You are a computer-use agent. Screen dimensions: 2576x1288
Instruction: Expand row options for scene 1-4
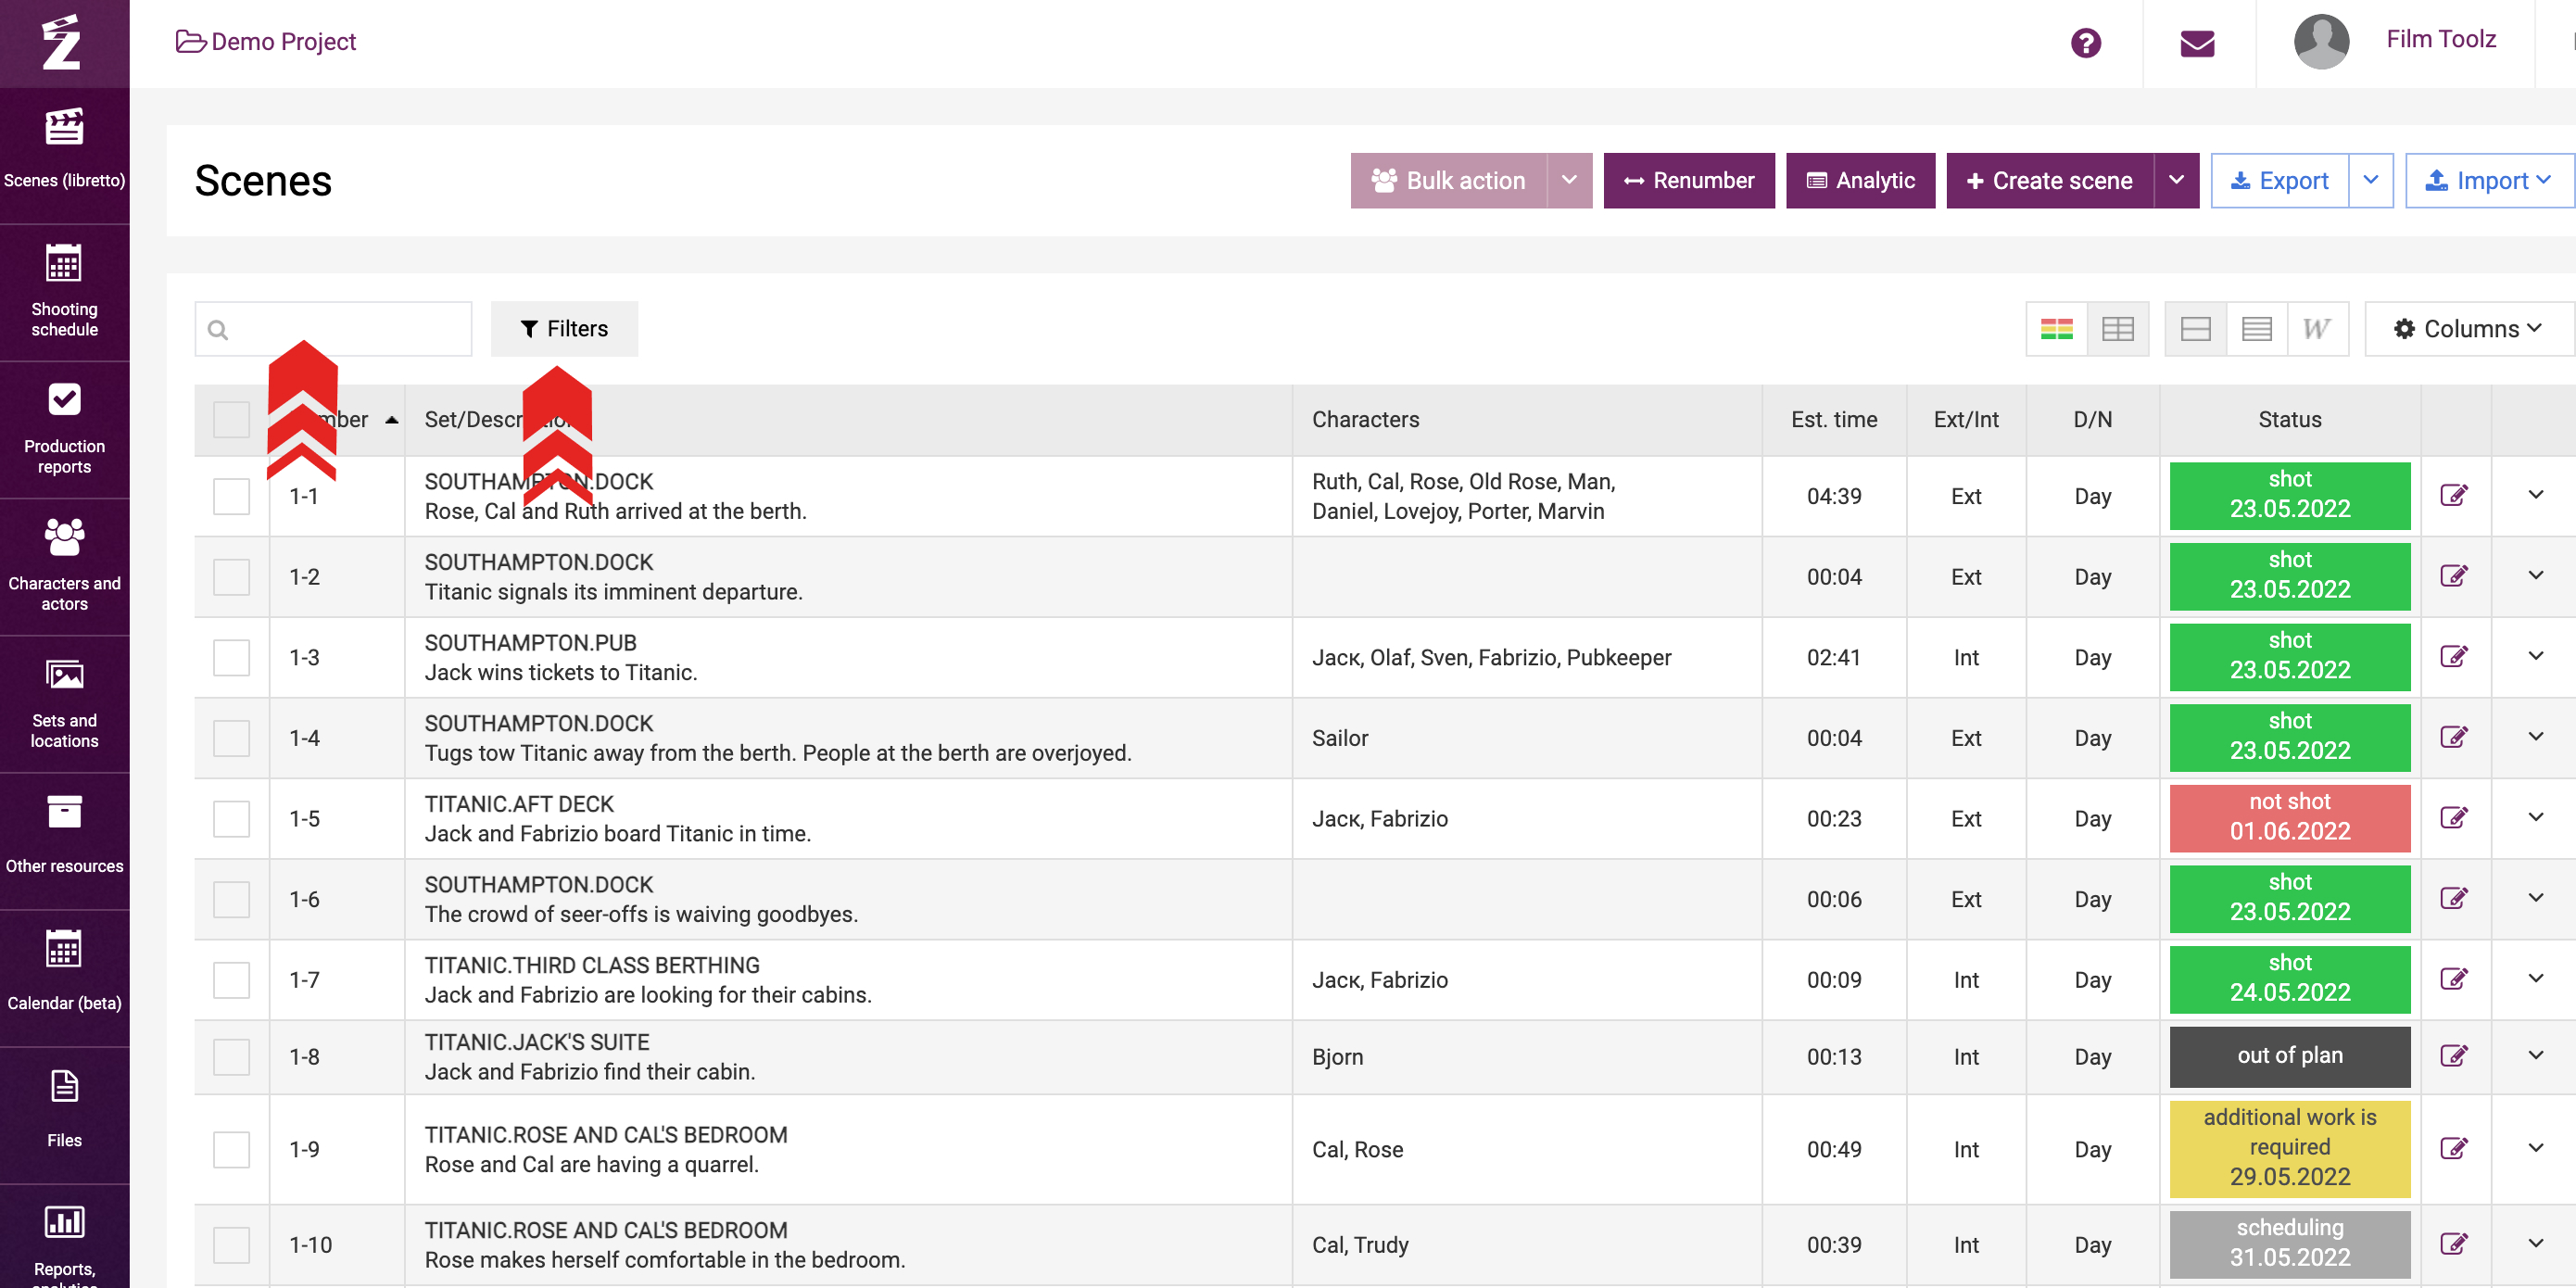pyautogui.click(x=2535, y=737)
